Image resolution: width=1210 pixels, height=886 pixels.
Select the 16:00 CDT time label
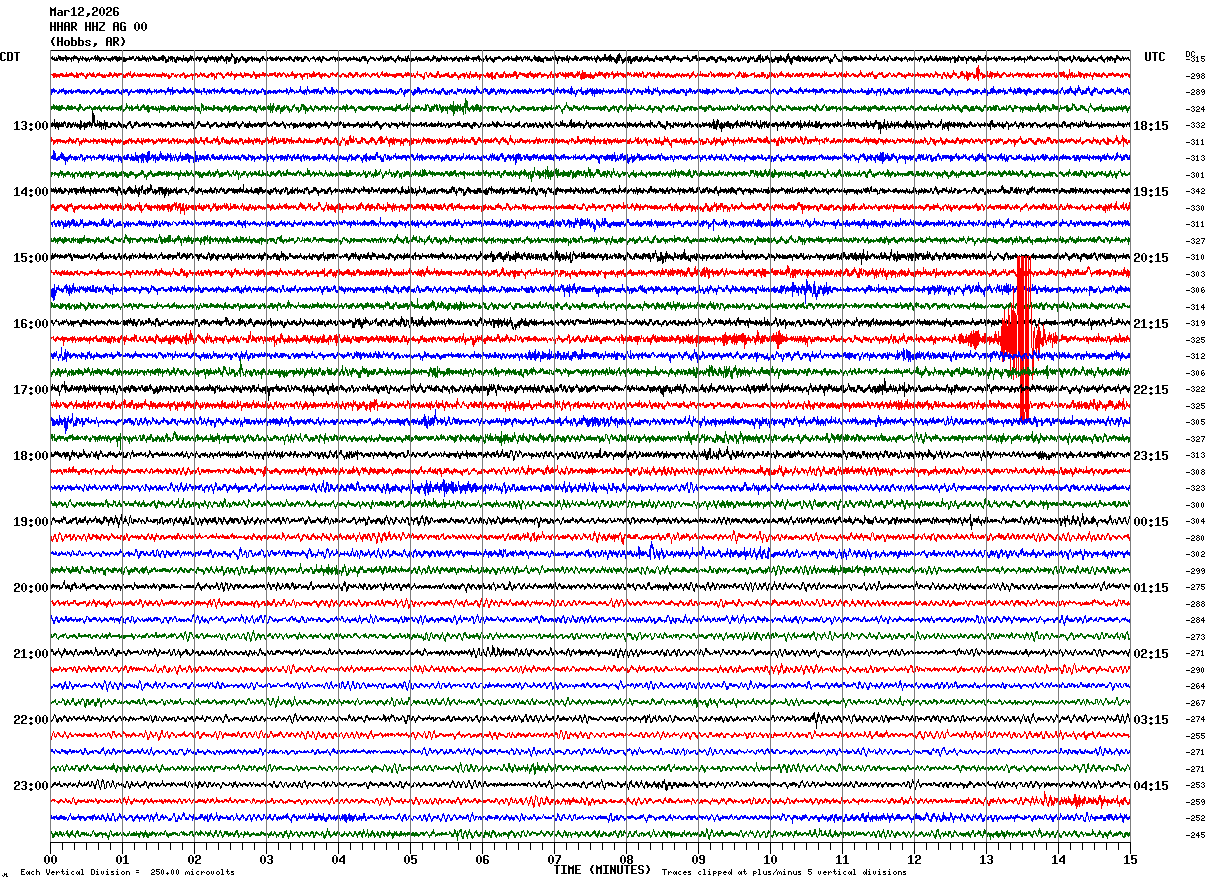pyautogui.click(x=31, y=324)
